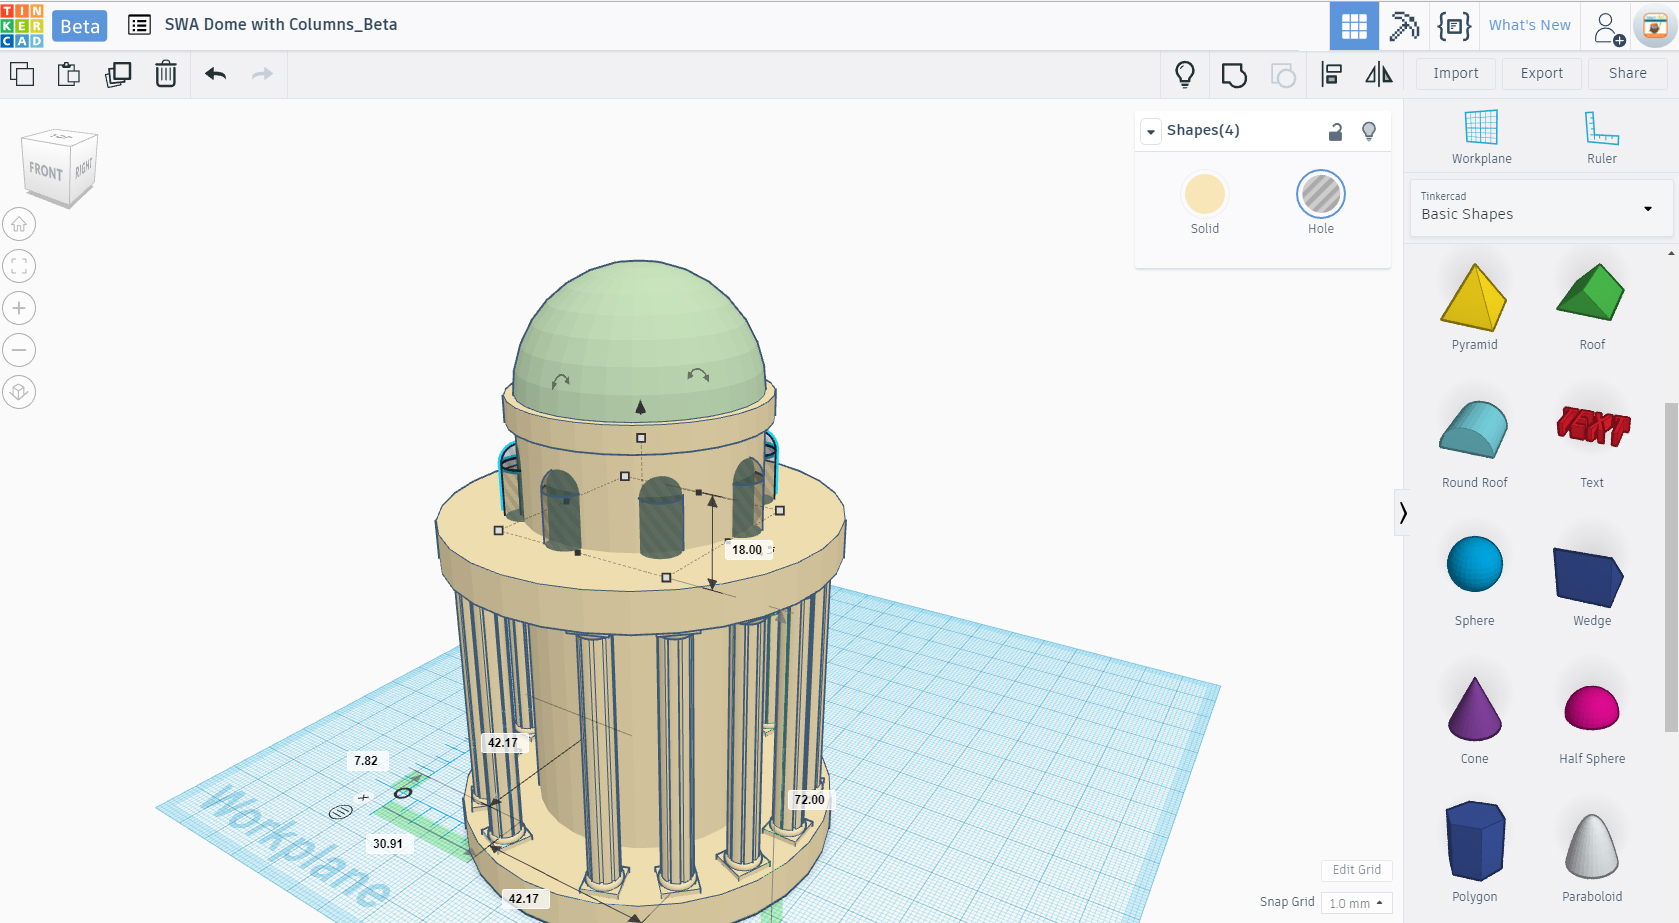Viewport: 1679px width, 923px height.
Task: Zoom out the viewport
Action: tap(19, 350)
